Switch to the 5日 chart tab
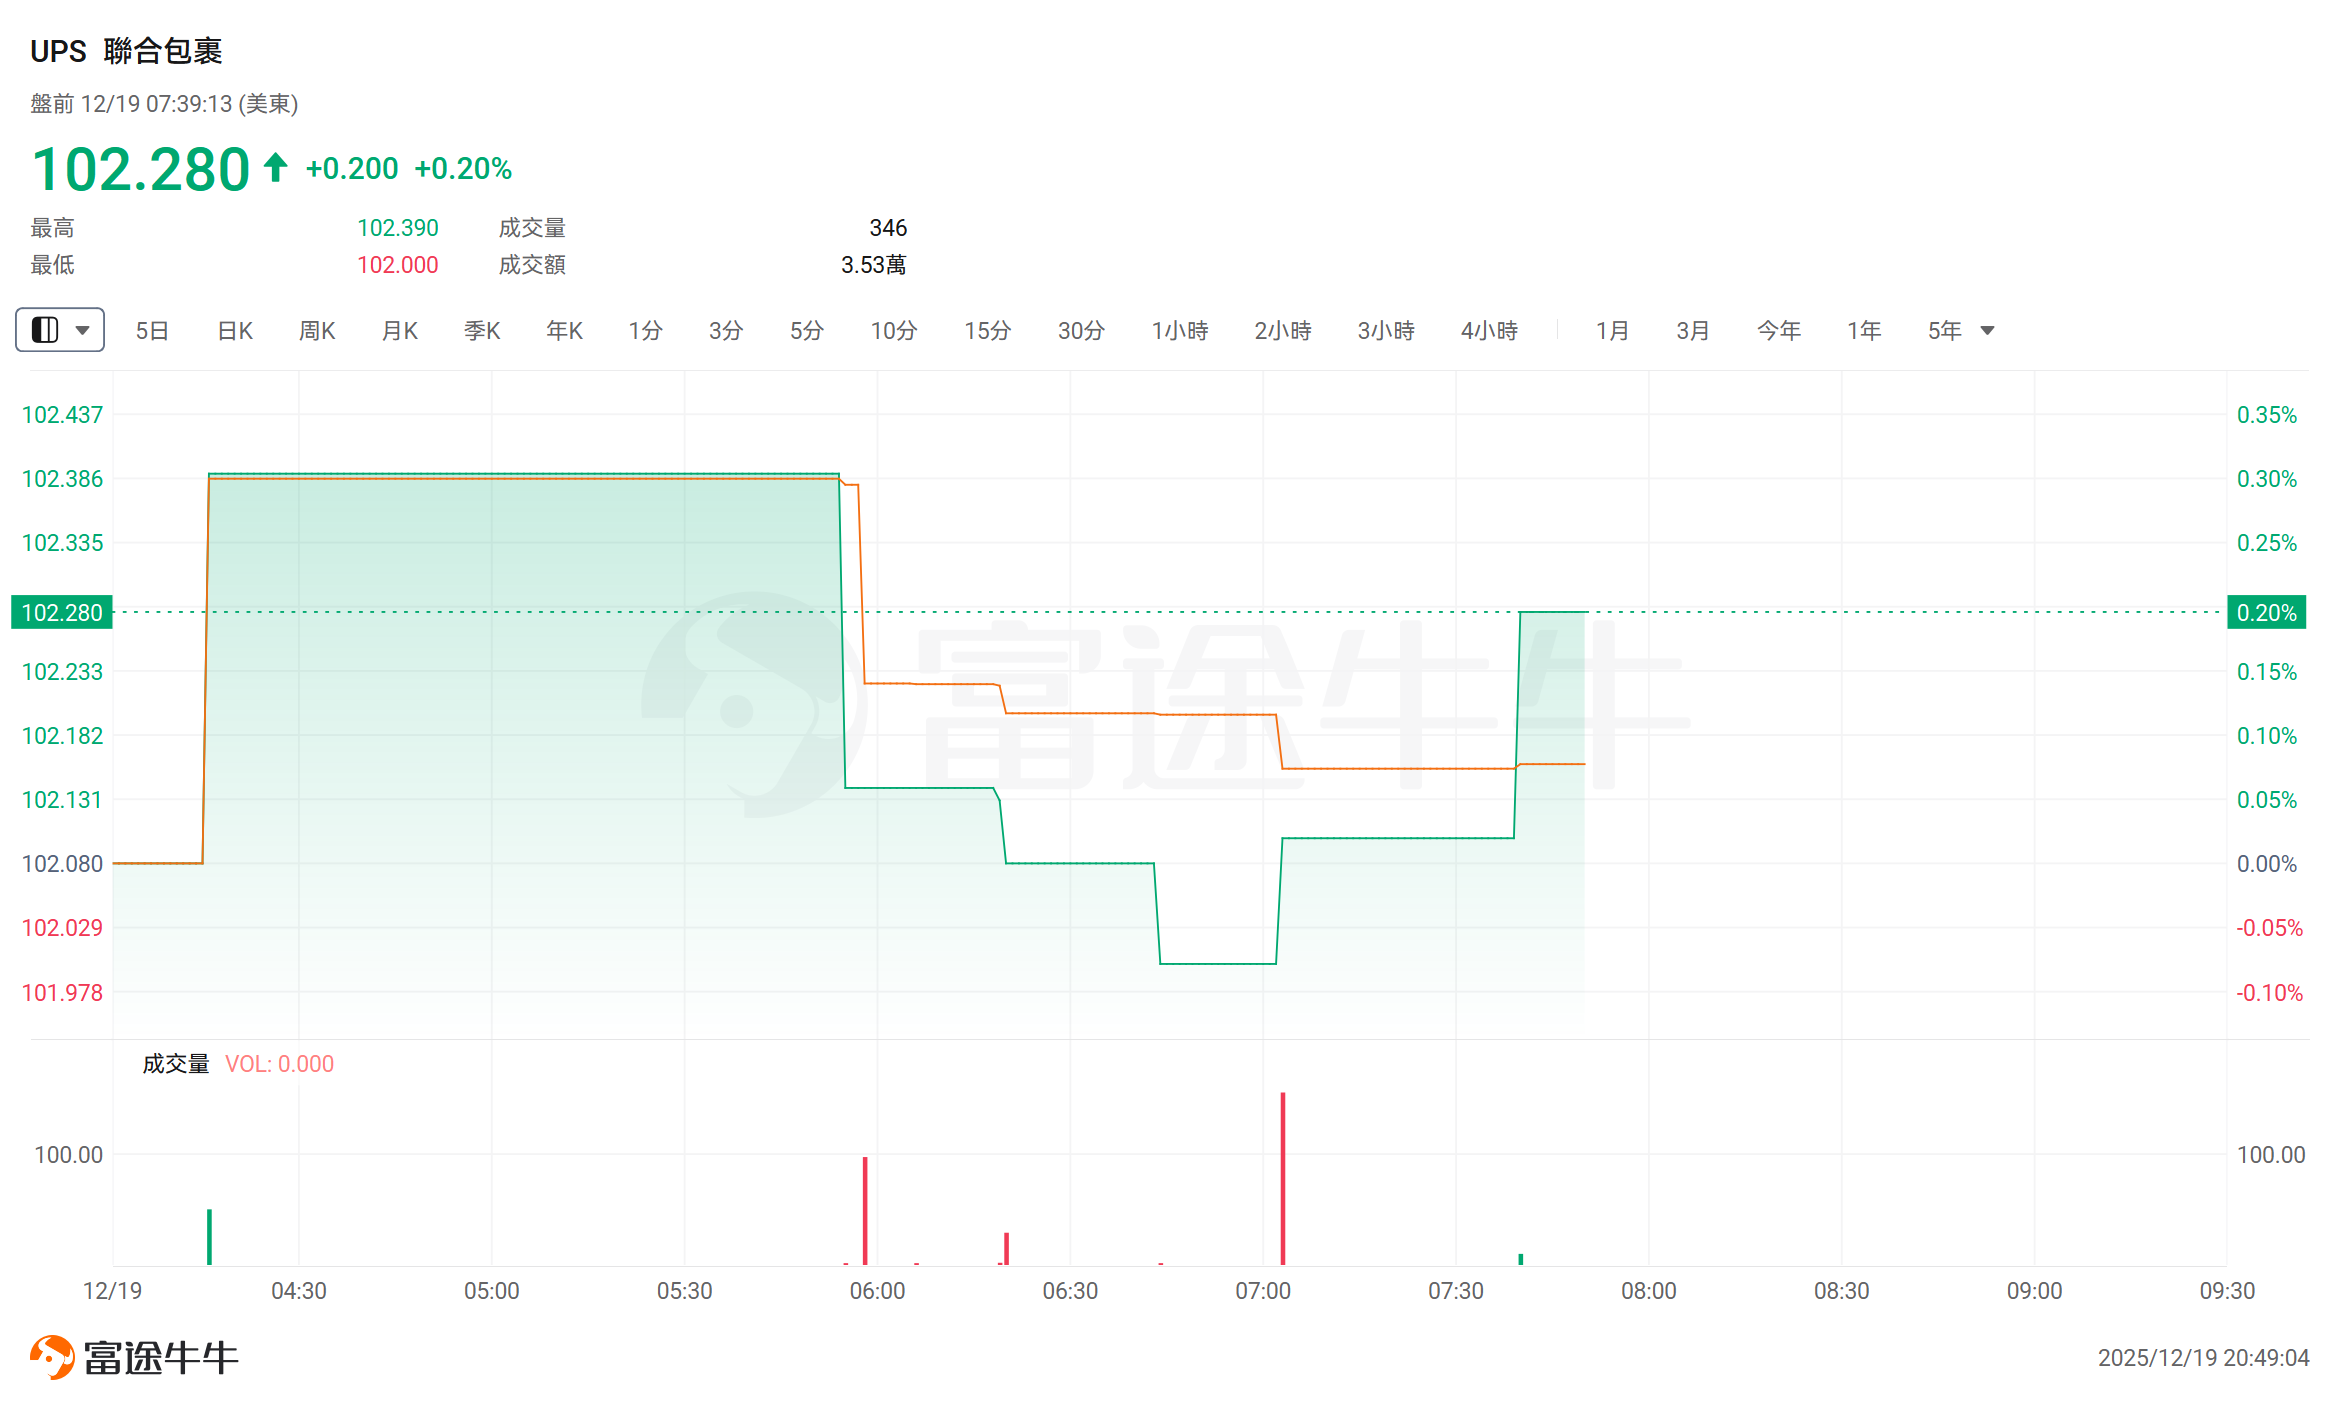 [152, 330]
